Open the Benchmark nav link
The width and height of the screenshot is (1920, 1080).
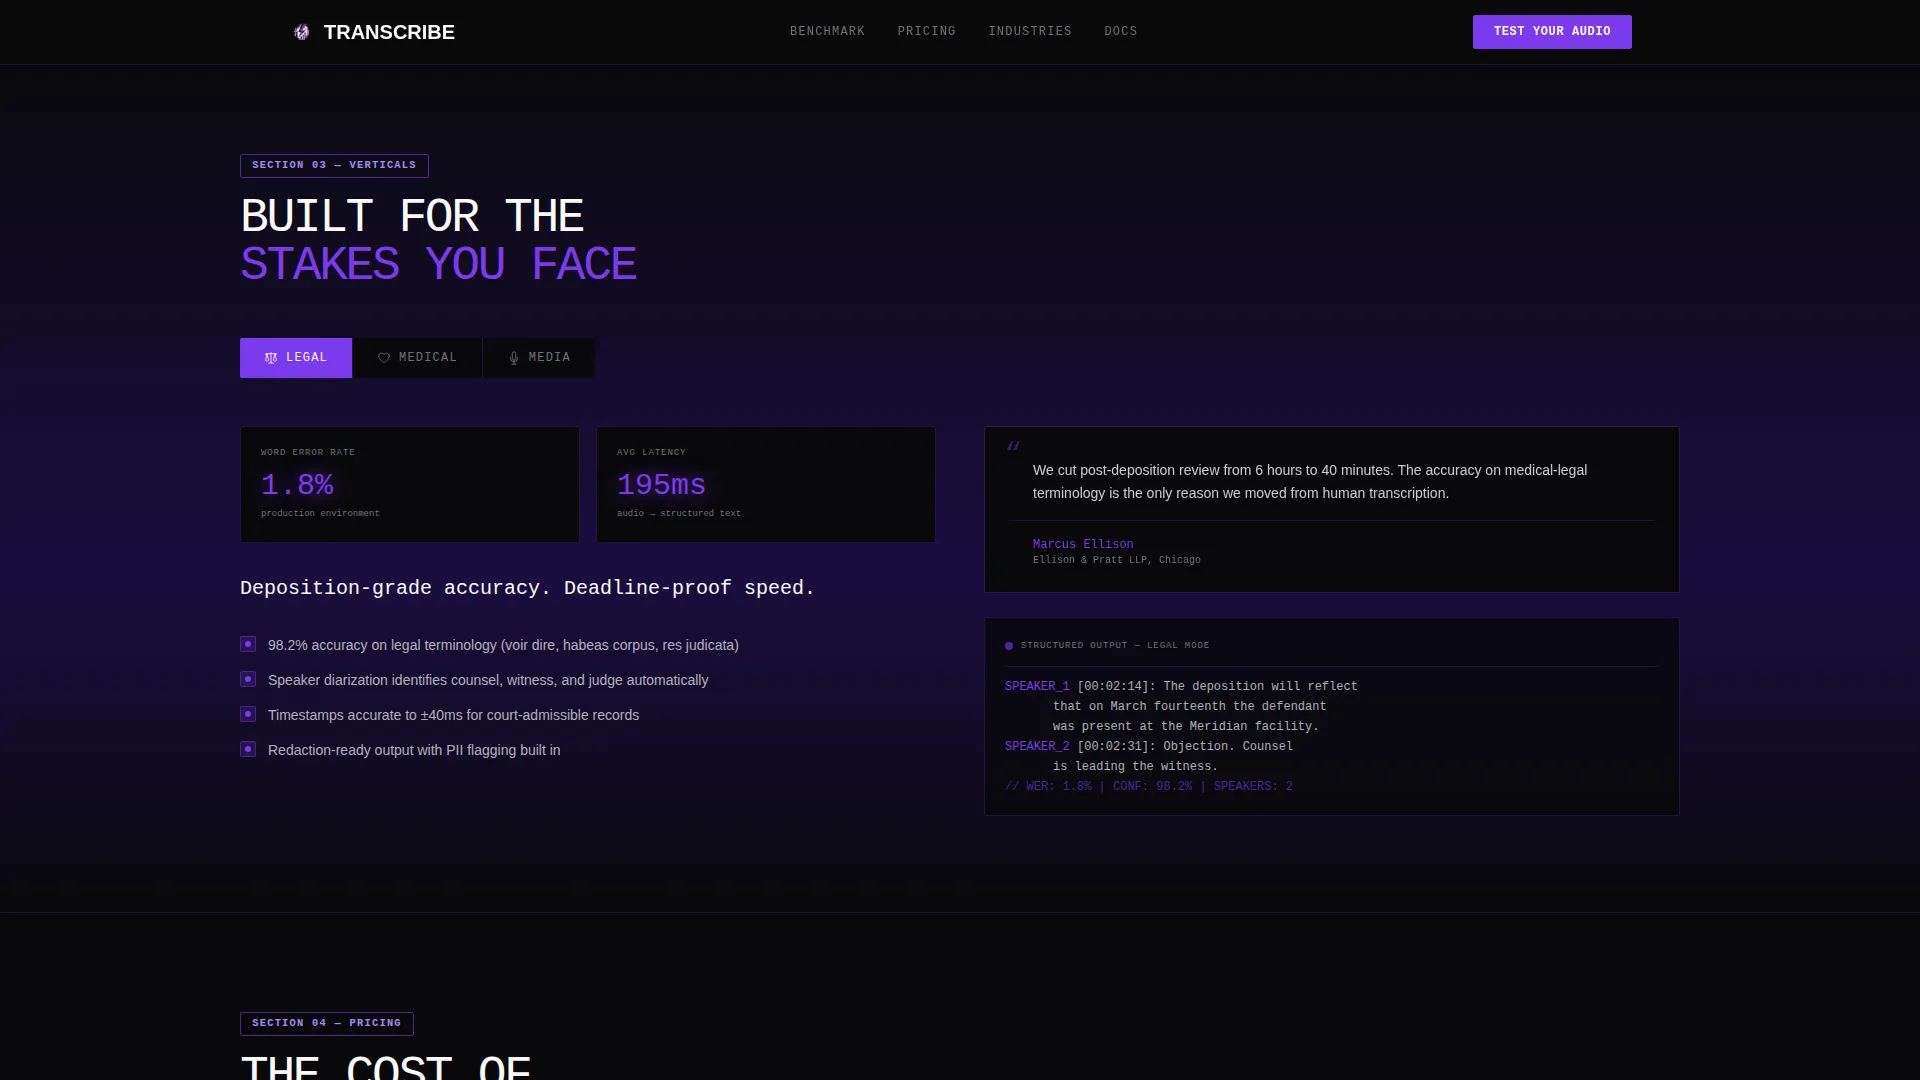[x=827, y=32]
